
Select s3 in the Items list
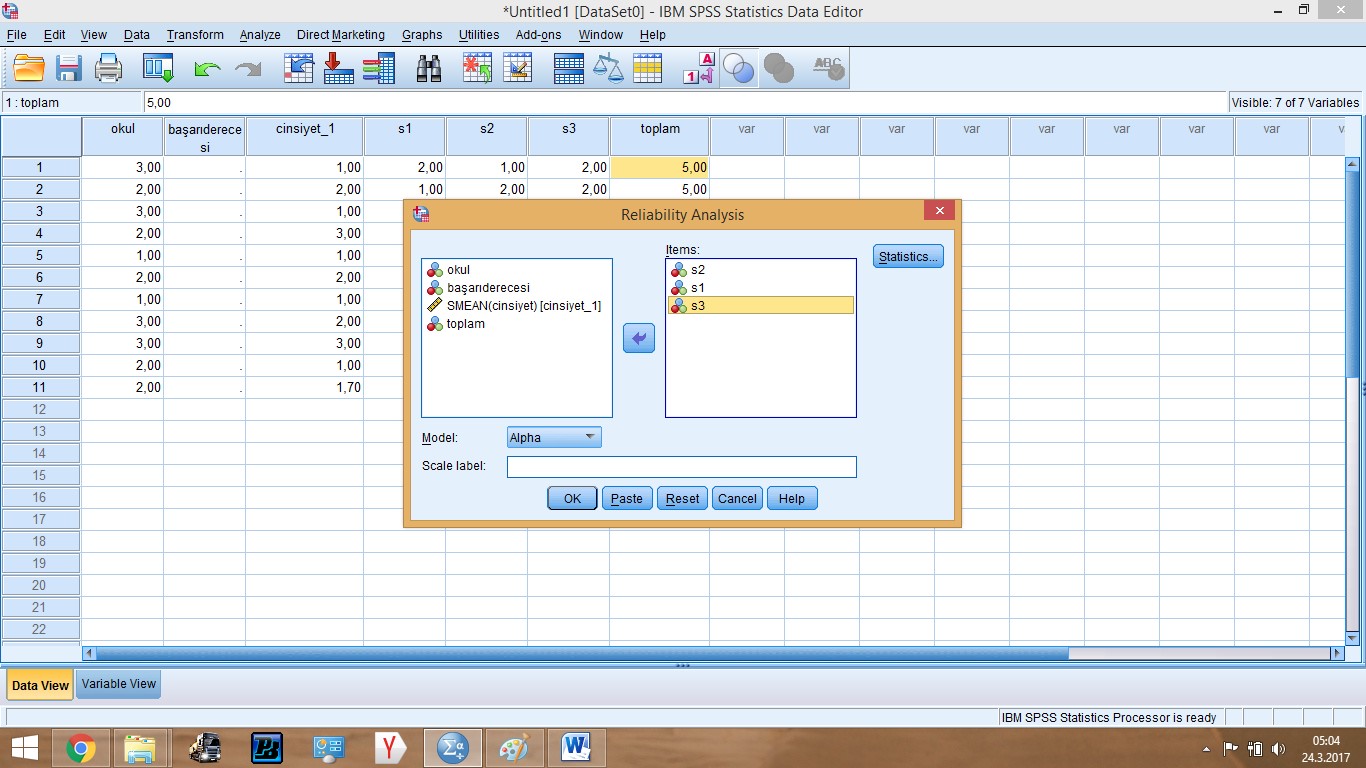[x=761, y=306]
